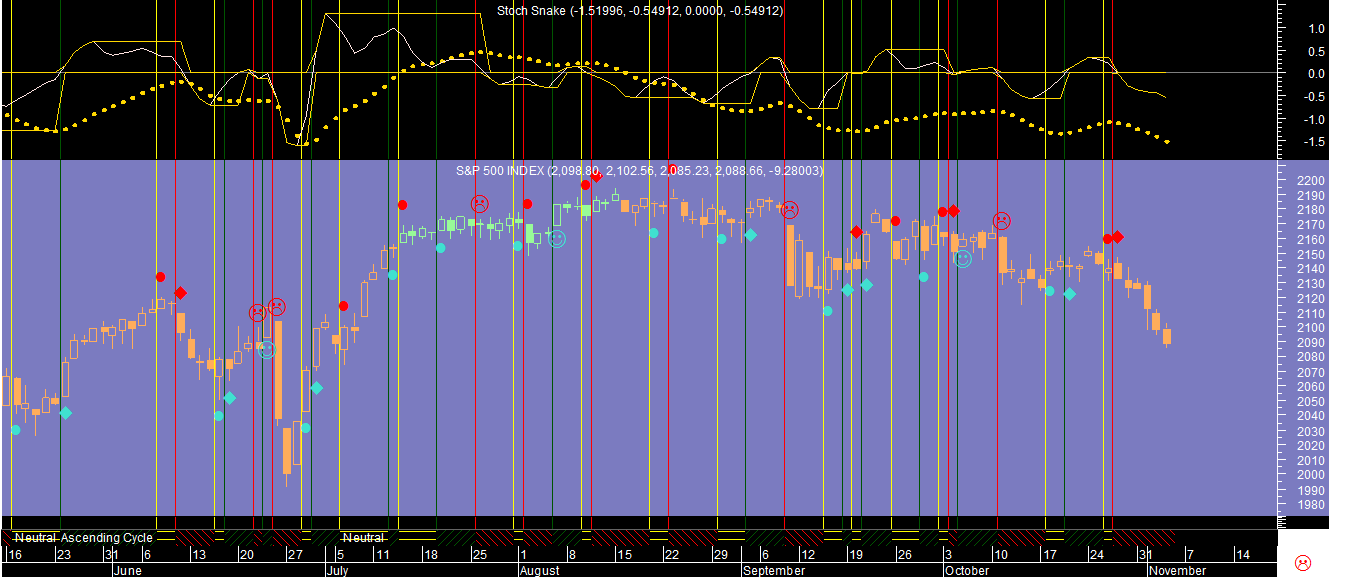1352x577 pixels.
Task: Click the lowest orange candlestick in late June
Action: click(287, 452)
